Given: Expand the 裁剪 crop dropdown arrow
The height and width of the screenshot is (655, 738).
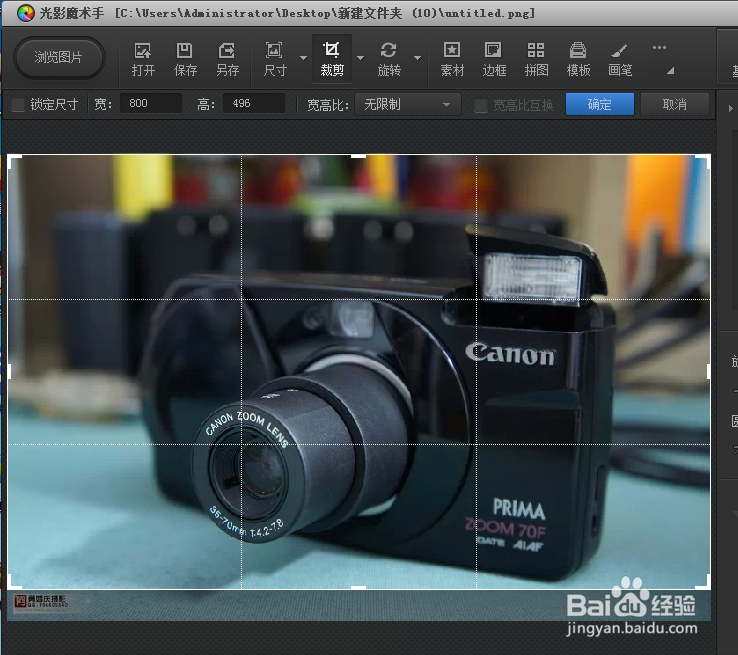Looking at the screenshot, I should pos(361,58).
